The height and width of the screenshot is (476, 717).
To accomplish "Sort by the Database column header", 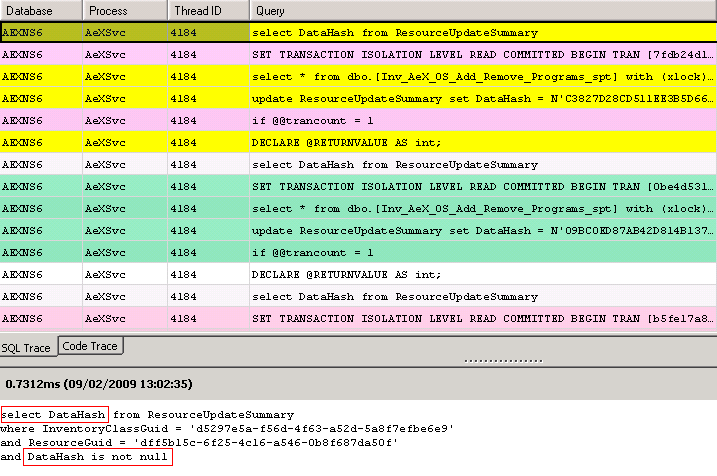I will tap(40, 11).
